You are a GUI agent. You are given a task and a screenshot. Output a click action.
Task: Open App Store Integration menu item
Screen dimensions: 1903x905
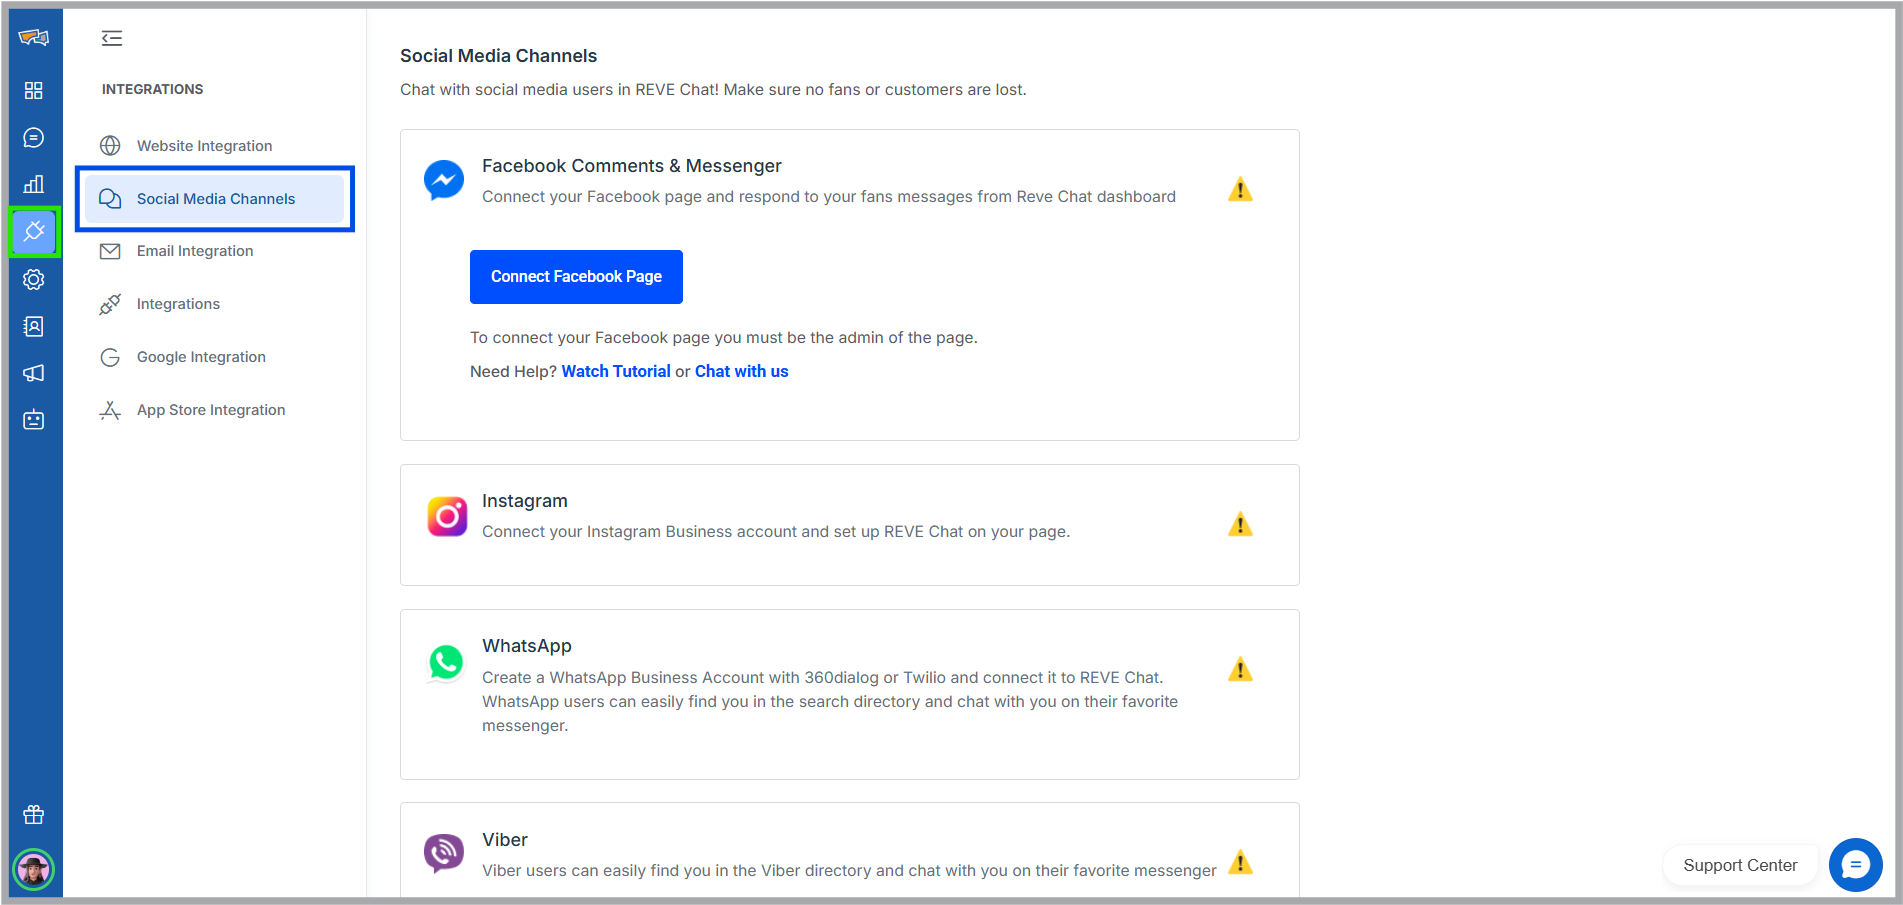pos(211,410)
